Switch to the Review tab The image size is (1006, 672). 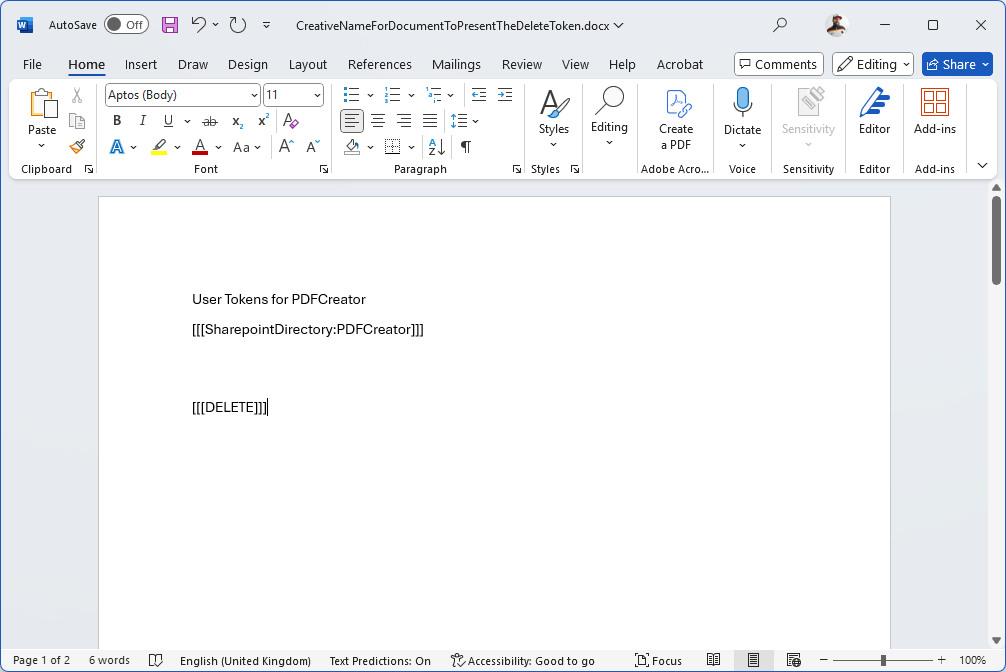click(522, 64)
